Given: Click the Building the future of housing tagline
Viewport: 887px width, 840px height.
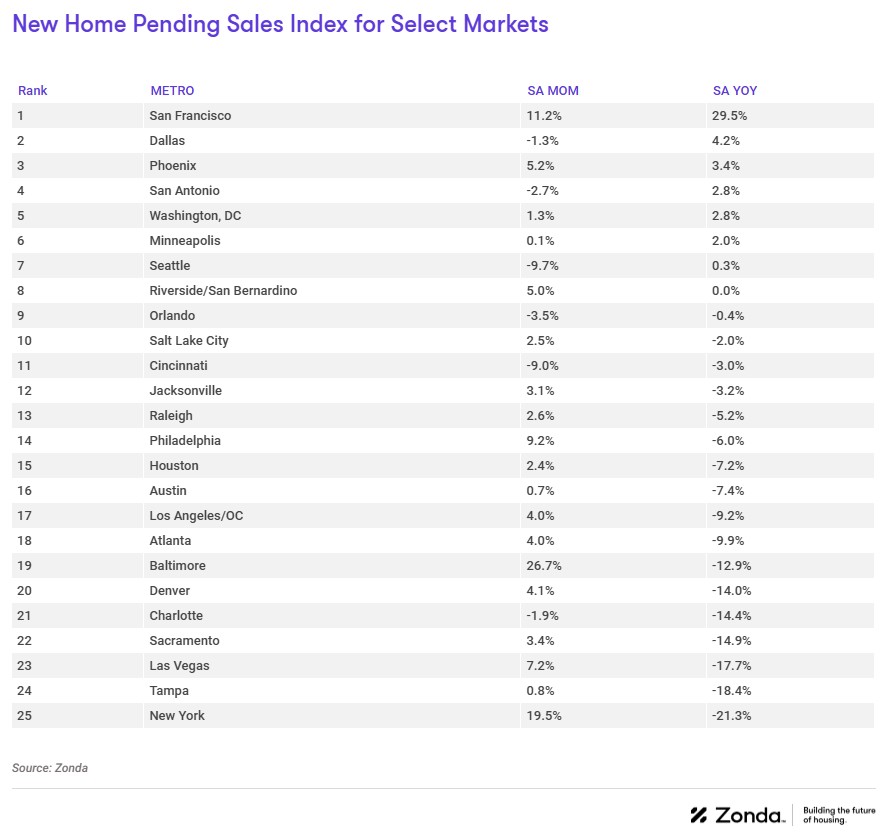Looking at the screenshot, I should (839, 815).
